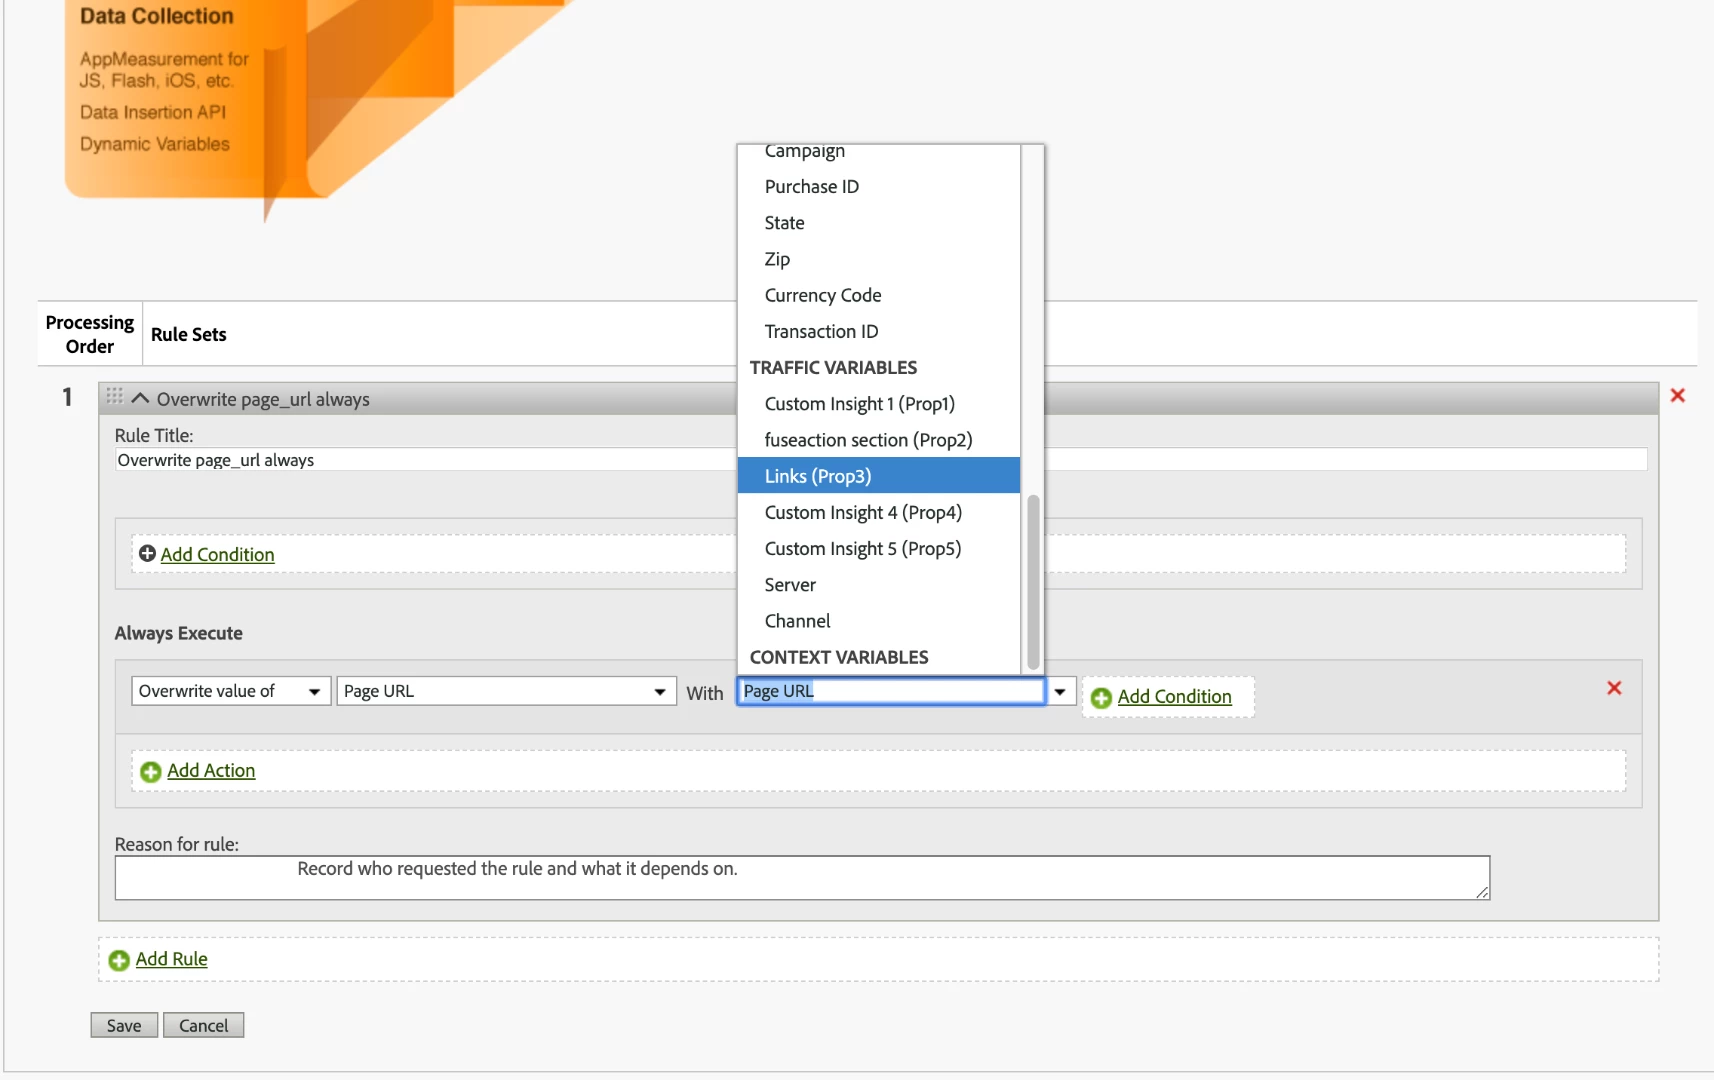
Task: Collapse the Overwrite page_url always rule
Action: (x=140, y=398)
